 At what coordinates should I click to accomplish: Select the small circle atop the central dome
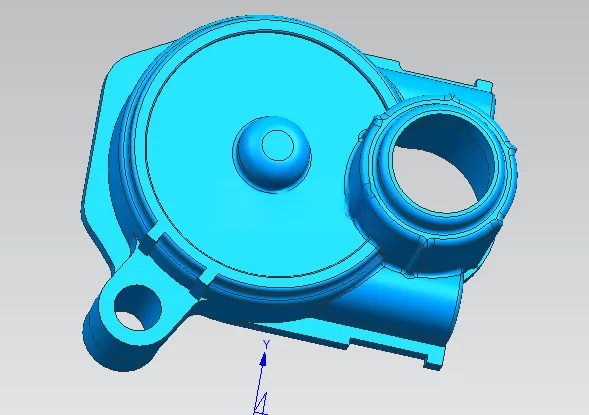point(278,145)
